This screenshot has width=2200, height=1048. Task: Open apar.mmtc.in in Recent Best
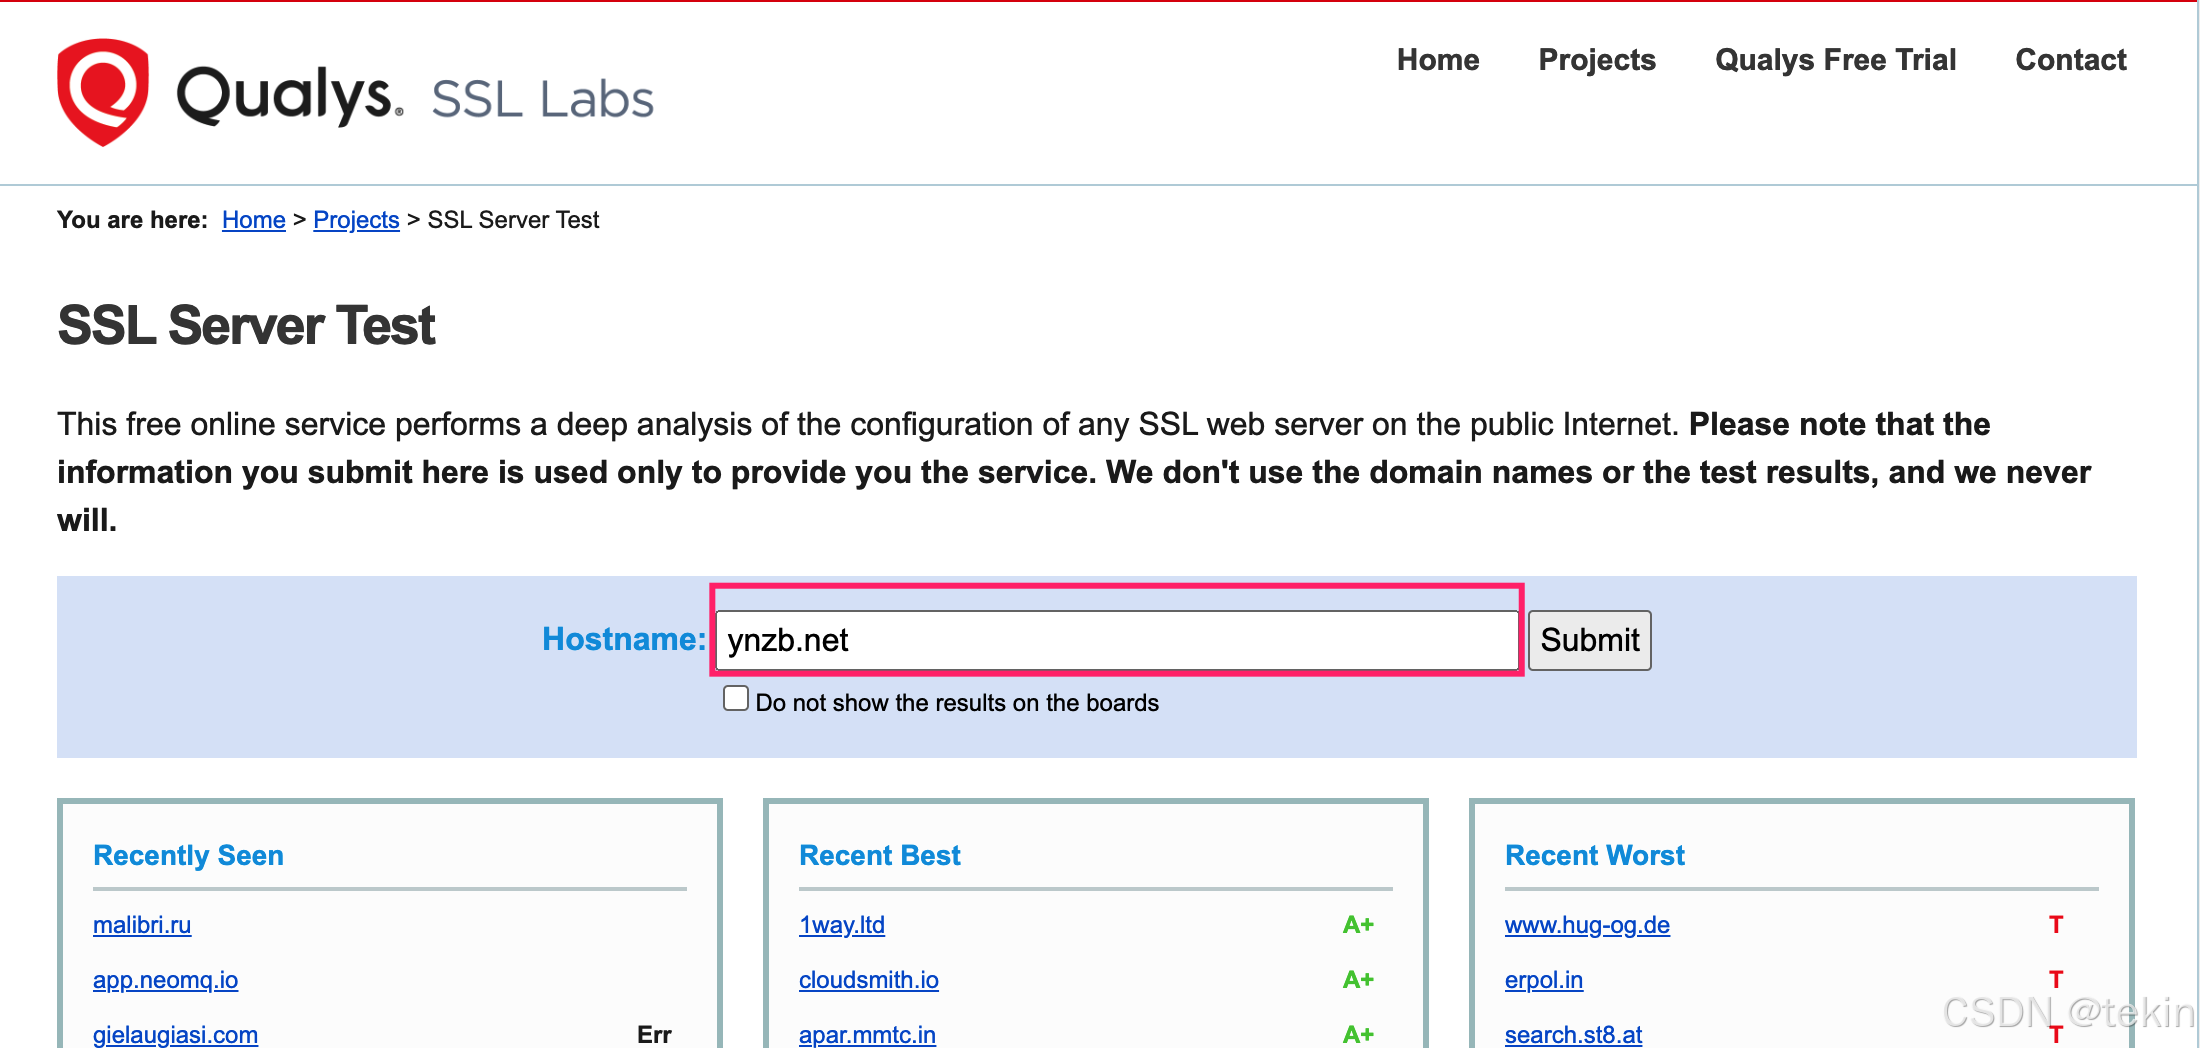tap(867, 1035)
